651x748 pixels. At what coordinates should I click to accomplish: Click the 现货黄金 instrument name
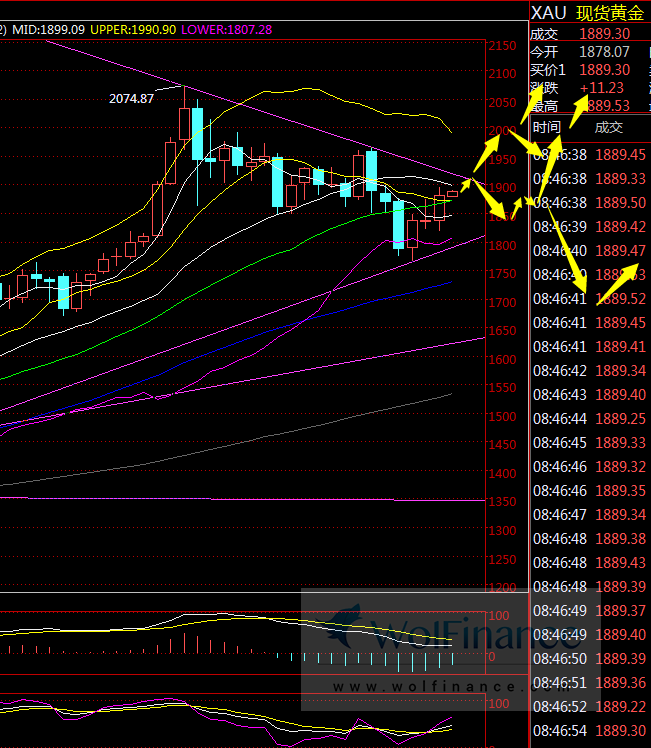click(610, 13)
